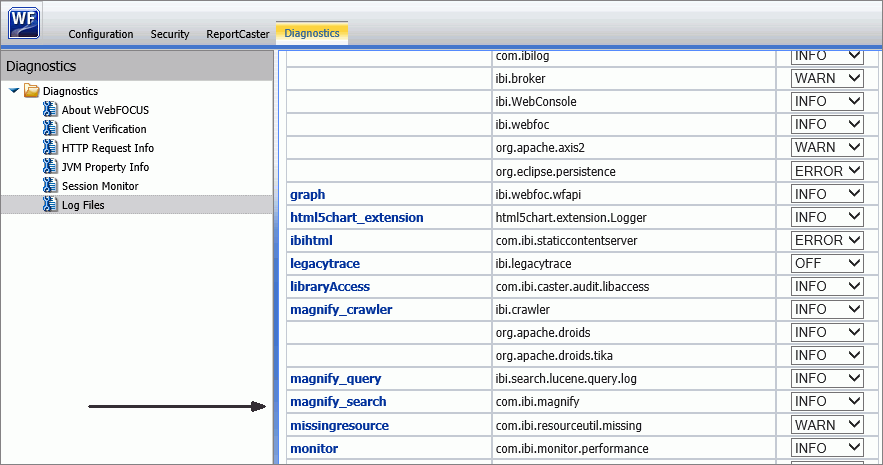Open level dropdown for com.ibi.caster.audit.libaccess

point(827,287)
